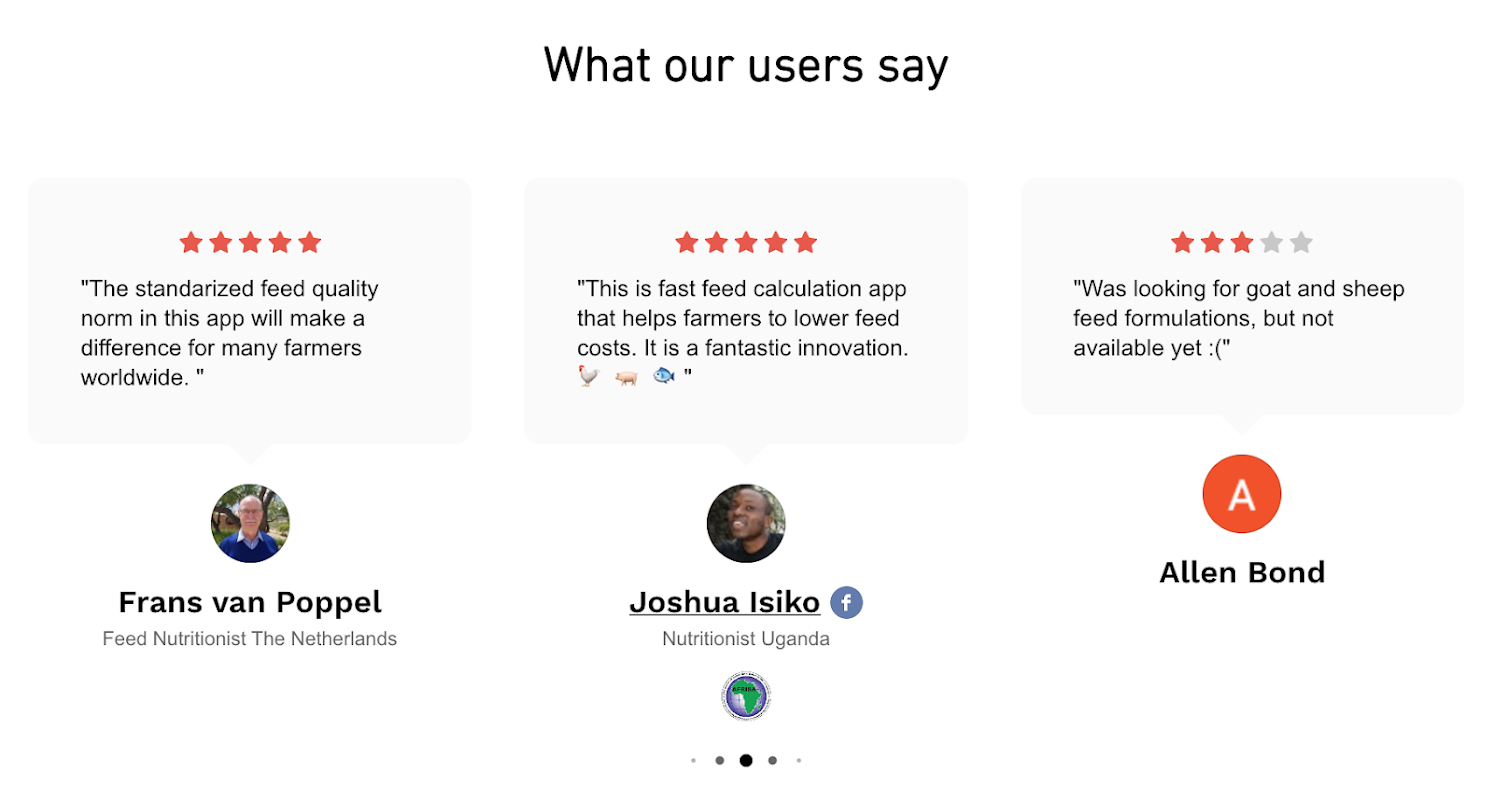Open the Joshua Isiko profile link
The image size is (1494, 800).
[724, 602]
